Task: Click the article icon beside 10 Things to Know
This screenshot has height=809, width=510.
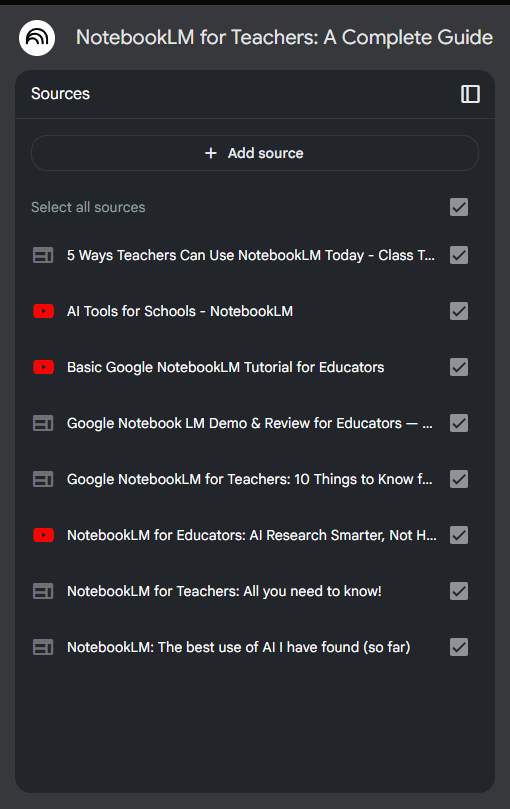Action: pos(43,479)
